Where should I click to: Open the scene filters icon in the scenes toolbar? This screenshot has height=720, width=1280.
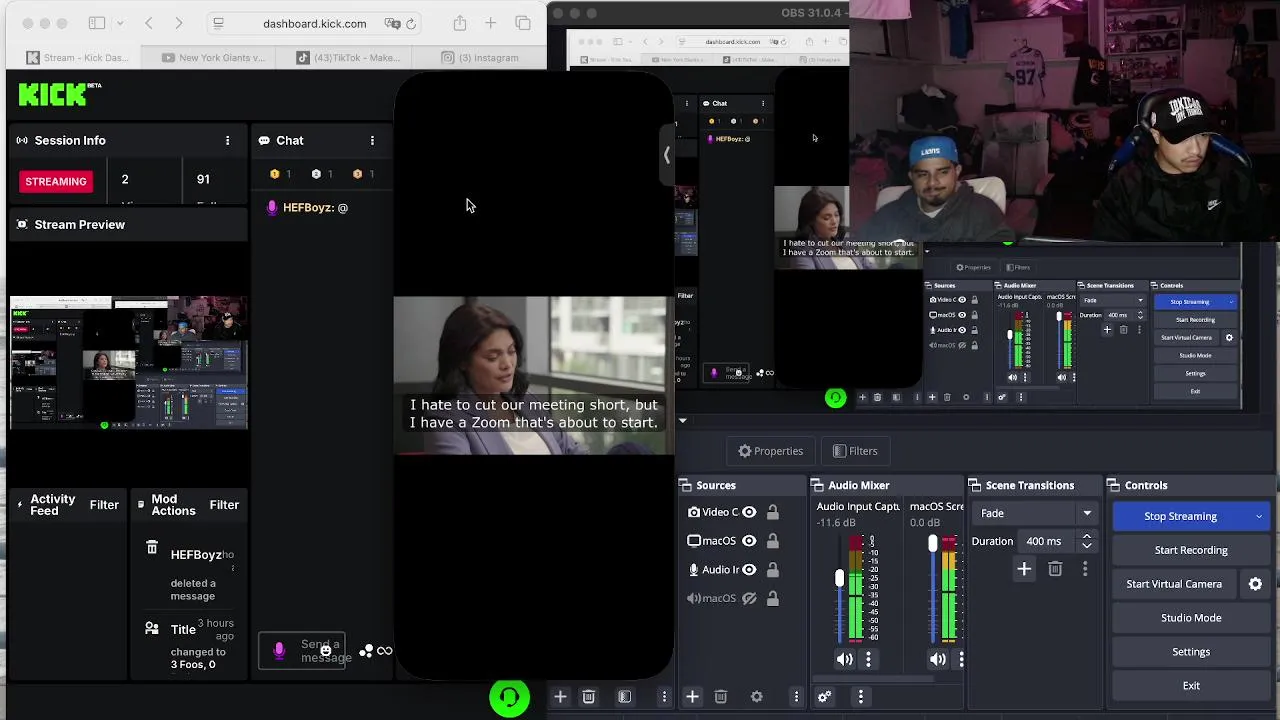coord(624,696)
